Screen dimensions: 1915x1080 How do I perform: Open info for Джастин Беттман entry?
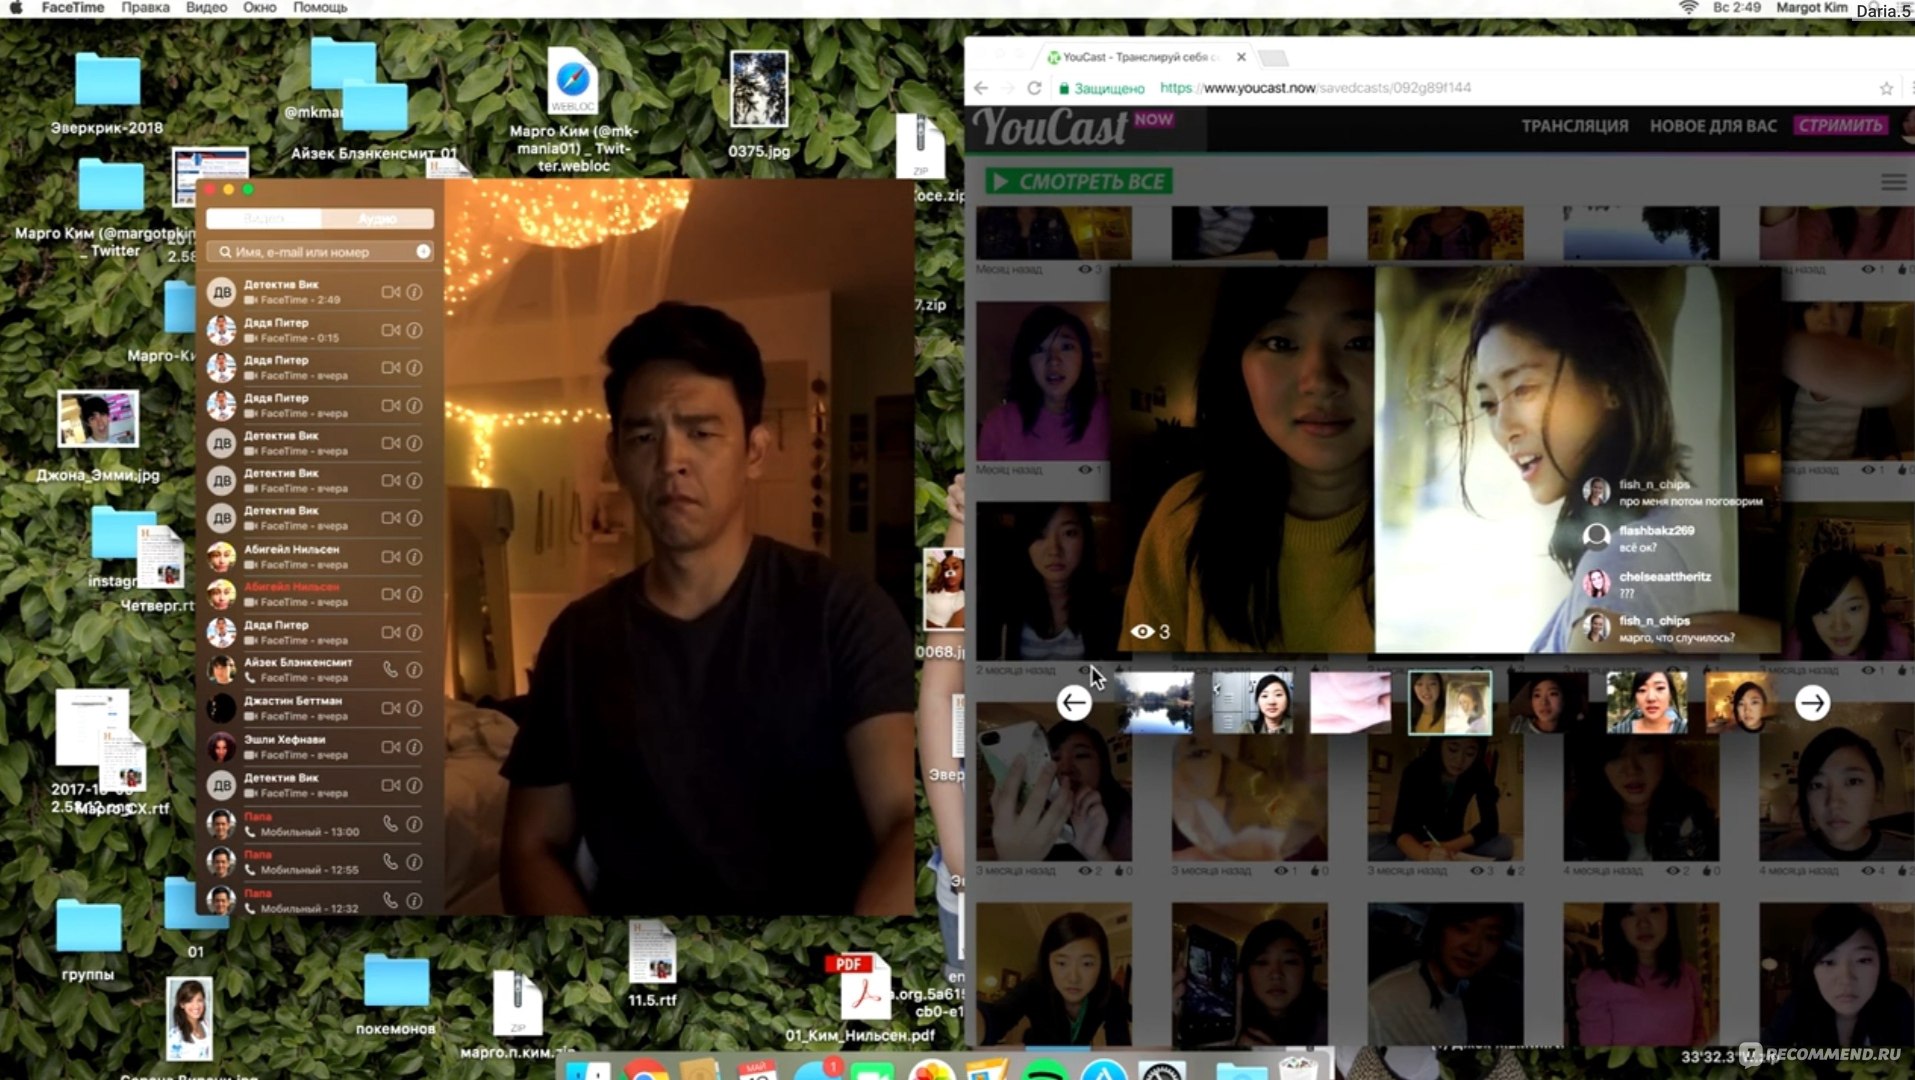pyautogui.click(x=414, y=708)
